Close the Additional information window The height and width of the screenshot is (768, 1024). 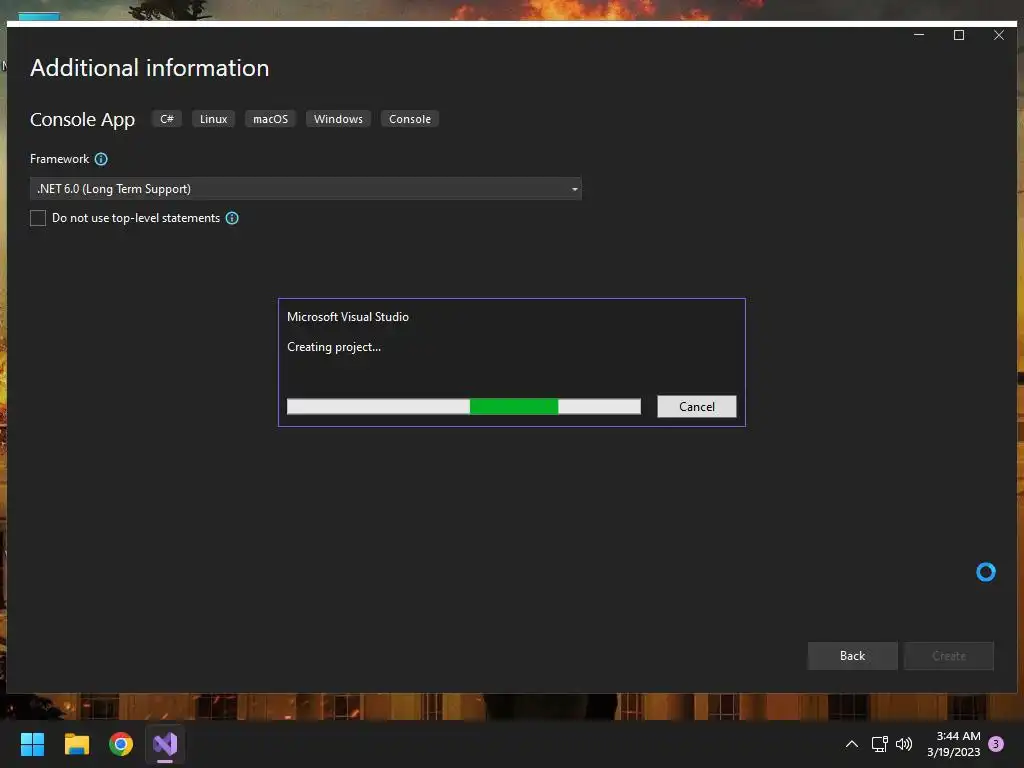pos(999,35)
